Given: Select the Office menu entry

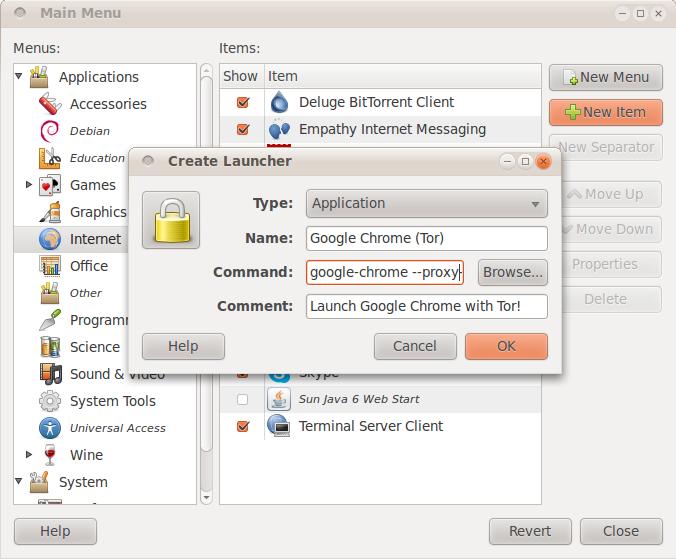Looking at the screenshot, I should click(89, 266).
